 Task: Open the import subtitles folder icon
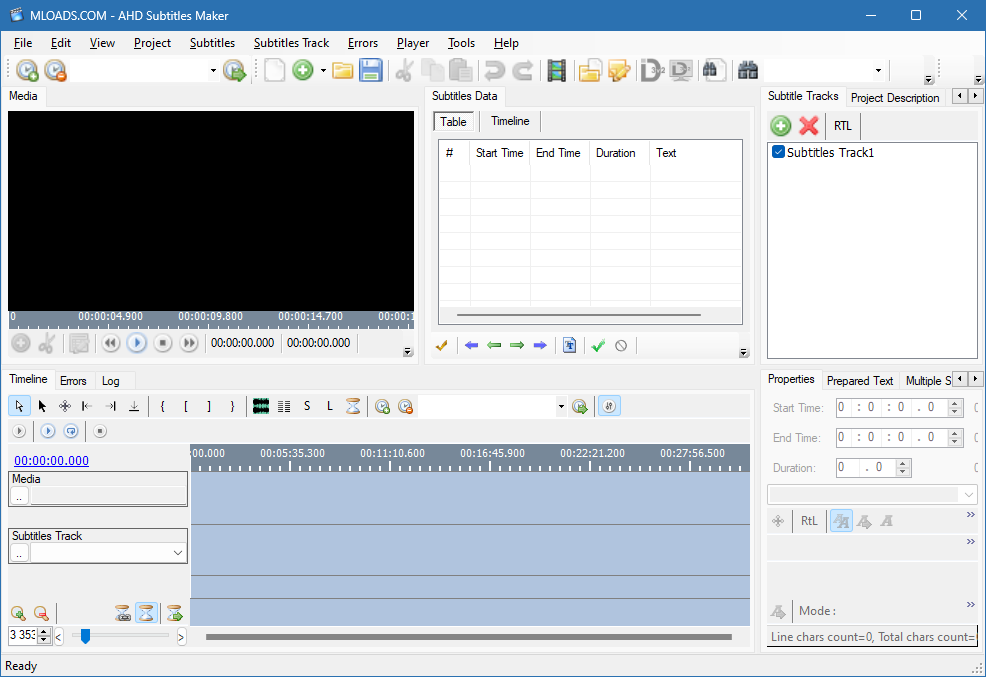[590, 70]
